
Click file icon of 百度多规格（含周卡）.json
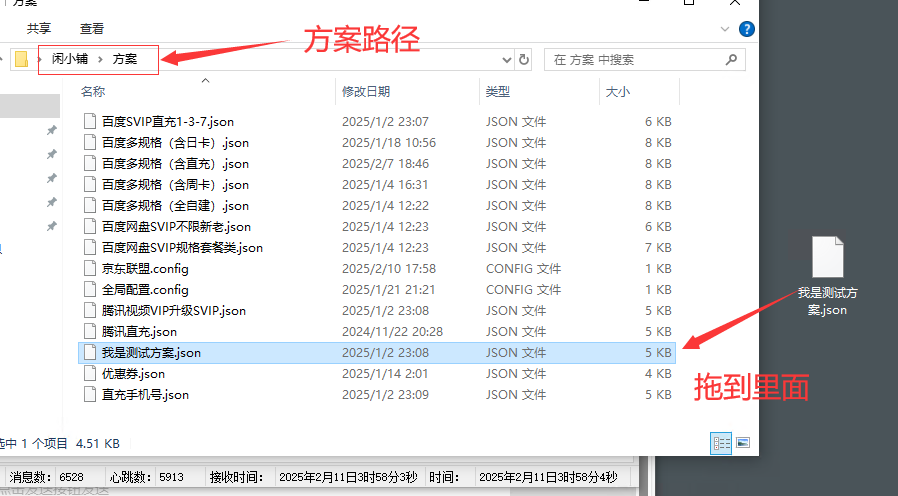click(90, 184)
